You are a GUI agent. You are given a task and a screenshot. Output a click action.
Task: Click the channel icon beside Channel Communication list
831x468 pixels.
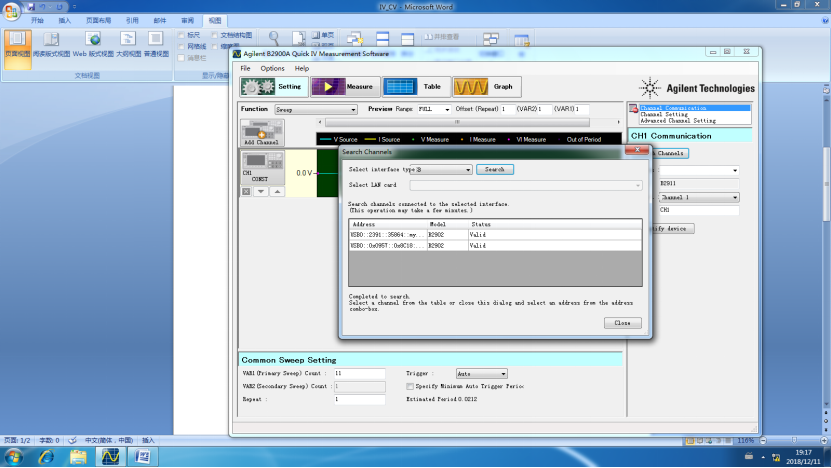pos(633,109)
